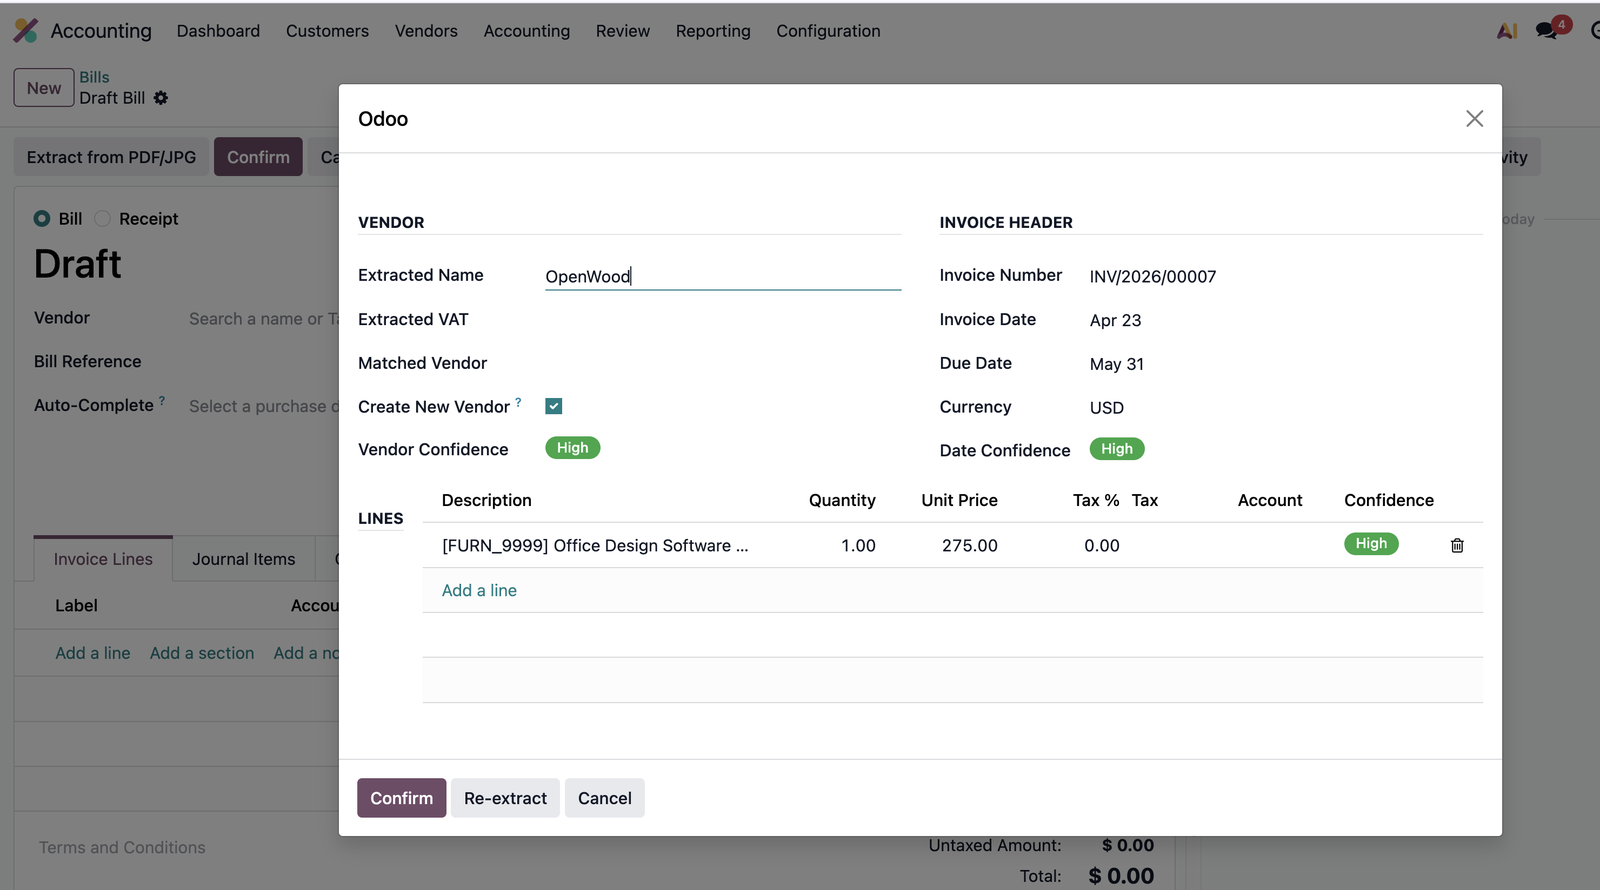1600x890 pixels.
Task: Click Add a line under Invoice Lines tab
Action: click(x=93, y=653)
